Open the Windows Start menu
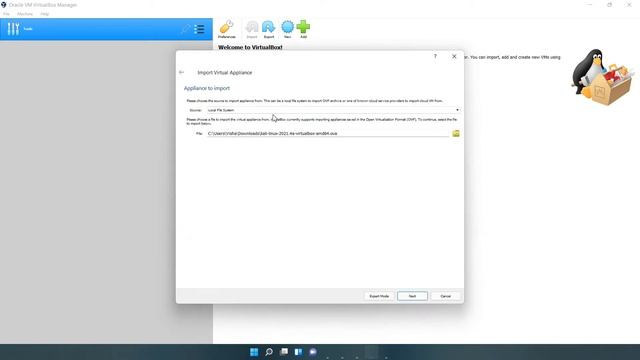Viewport: 640px width, 360px height. tap(254, 352)
